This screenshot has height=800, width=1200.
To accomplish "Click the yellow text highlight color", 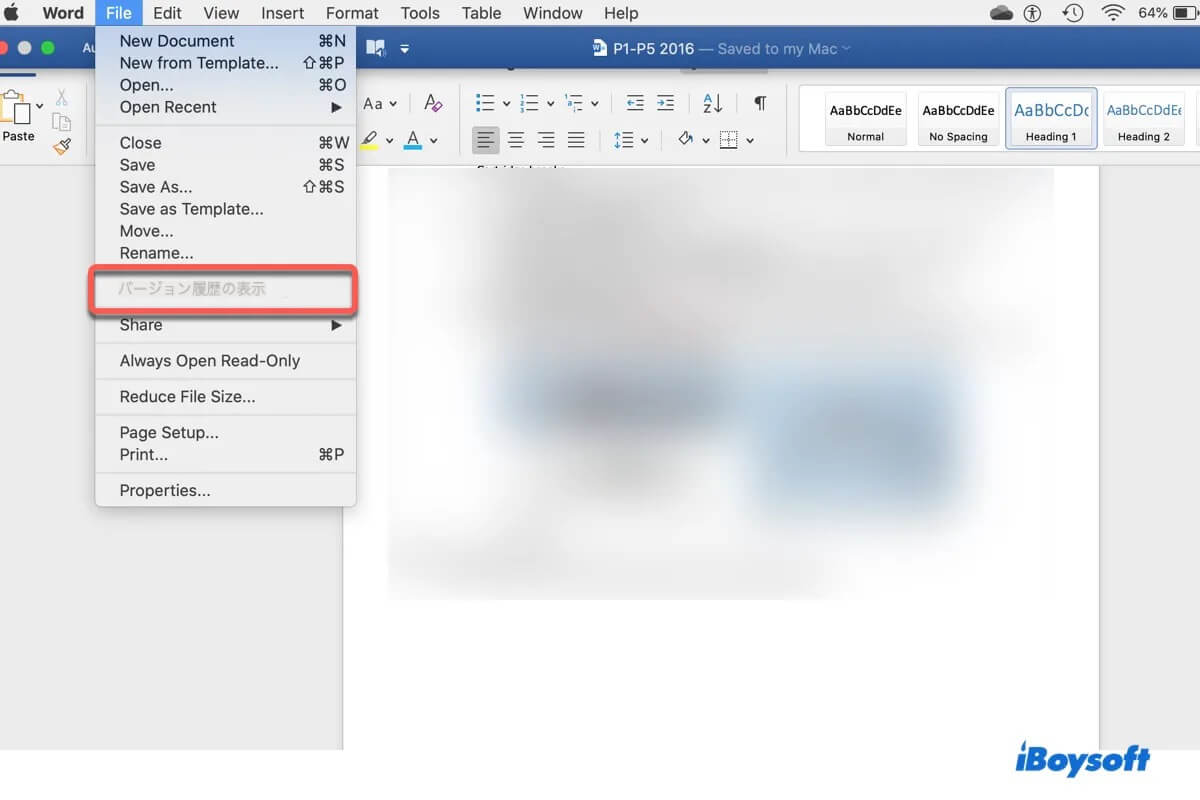I will point(369,140).
